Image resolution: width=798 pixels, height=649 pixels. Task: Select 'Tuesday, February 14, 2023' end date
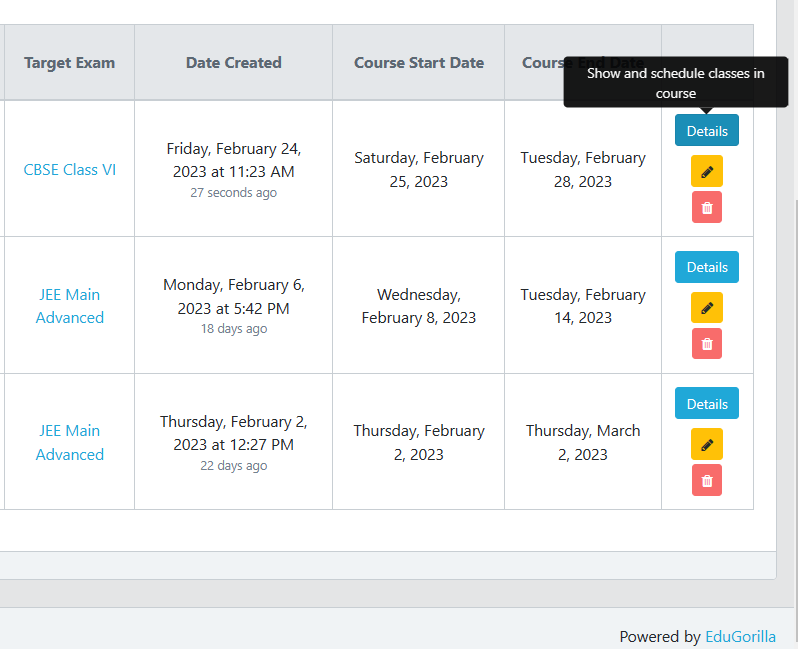click(x=583, y=306)
